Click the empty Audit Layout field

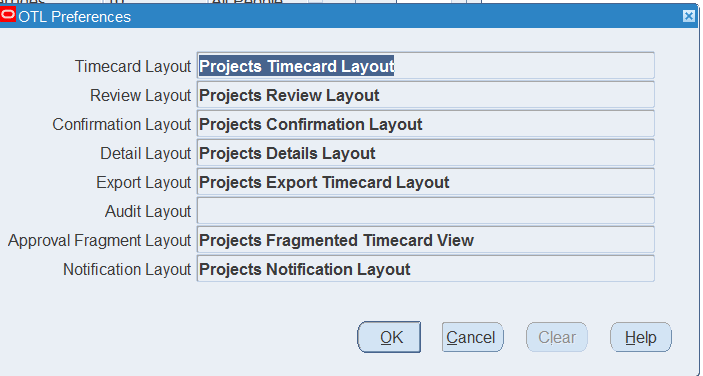425,211
